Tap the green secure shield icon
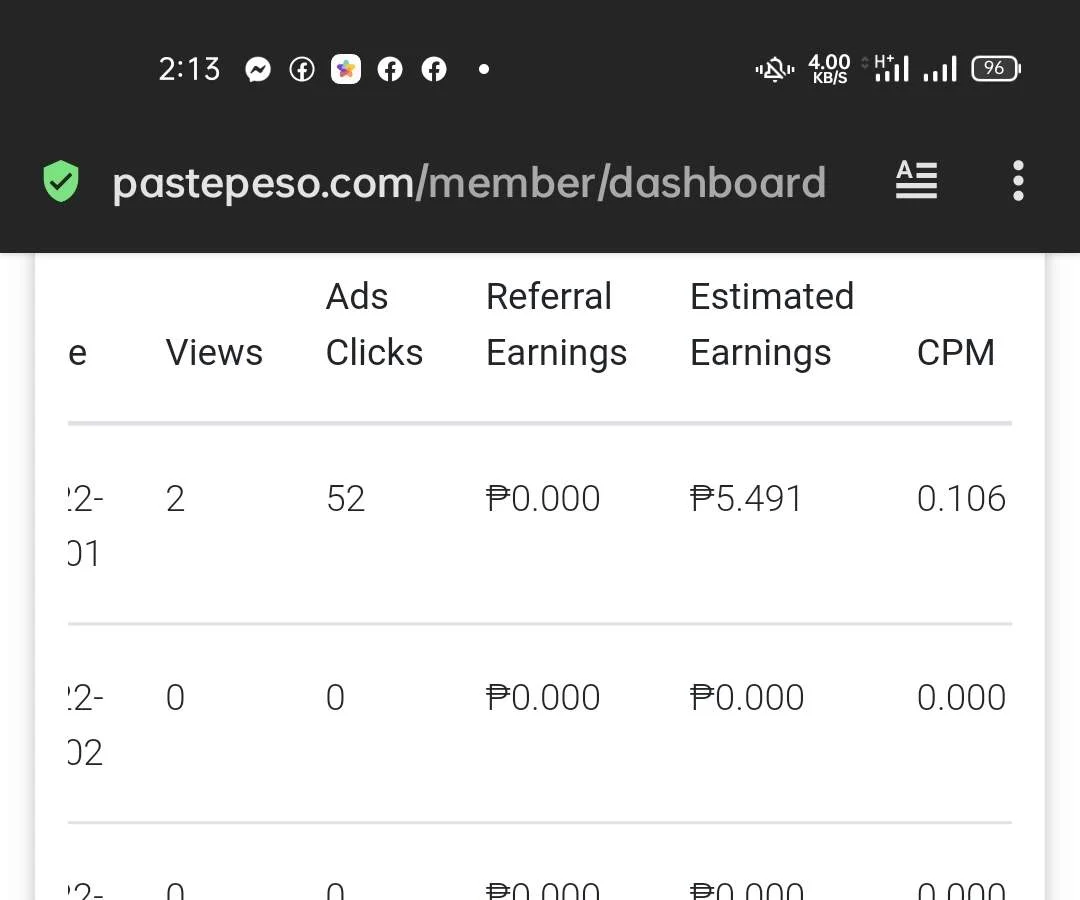1080x900 pixels. pos(61,181)
